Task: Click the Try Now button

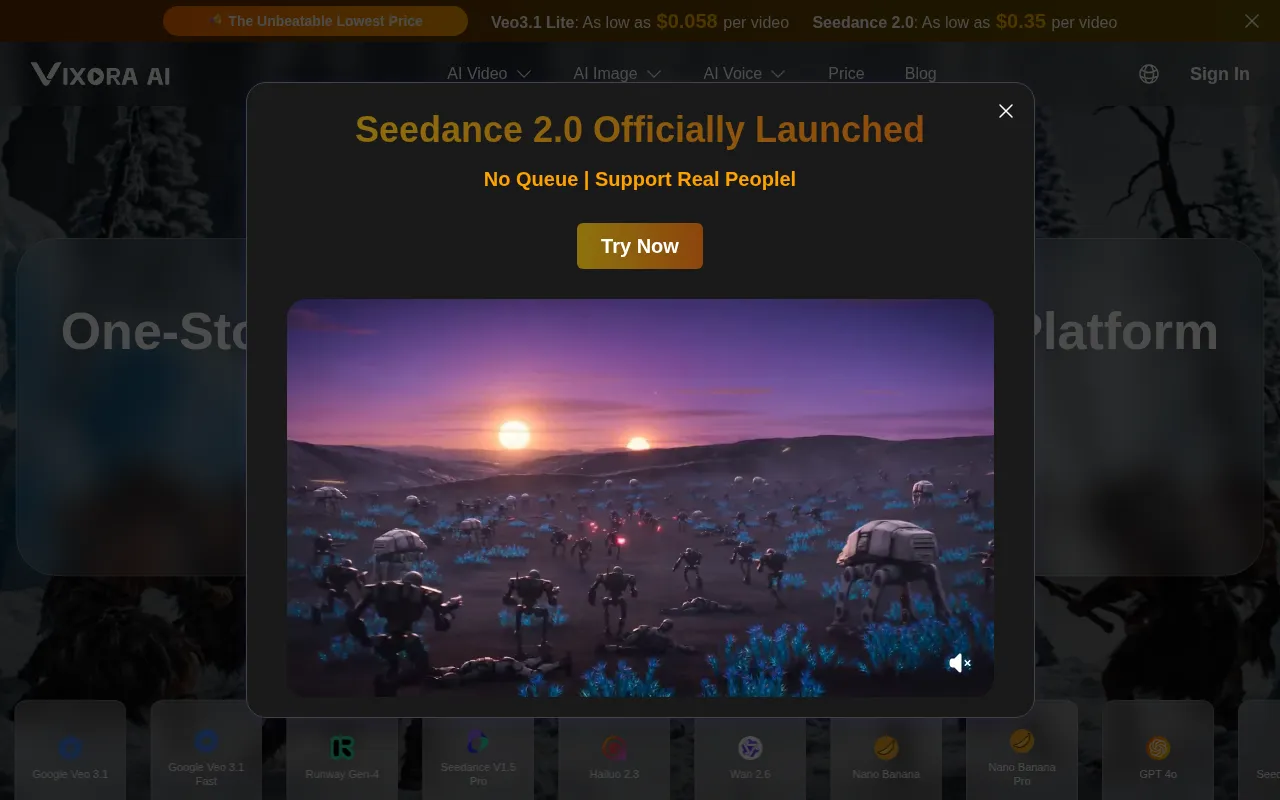Action: [x=640, y=246]
